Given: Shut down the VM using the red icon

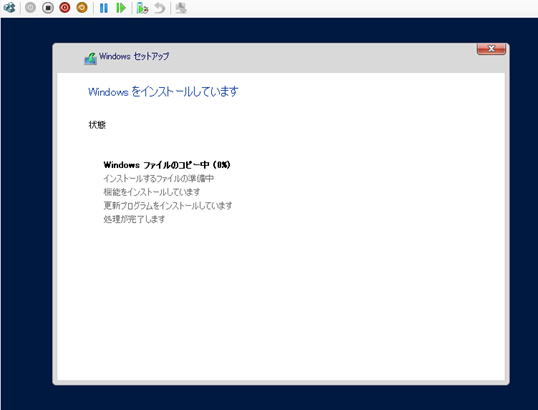Looking at the screenshot, I should point(65,8).
